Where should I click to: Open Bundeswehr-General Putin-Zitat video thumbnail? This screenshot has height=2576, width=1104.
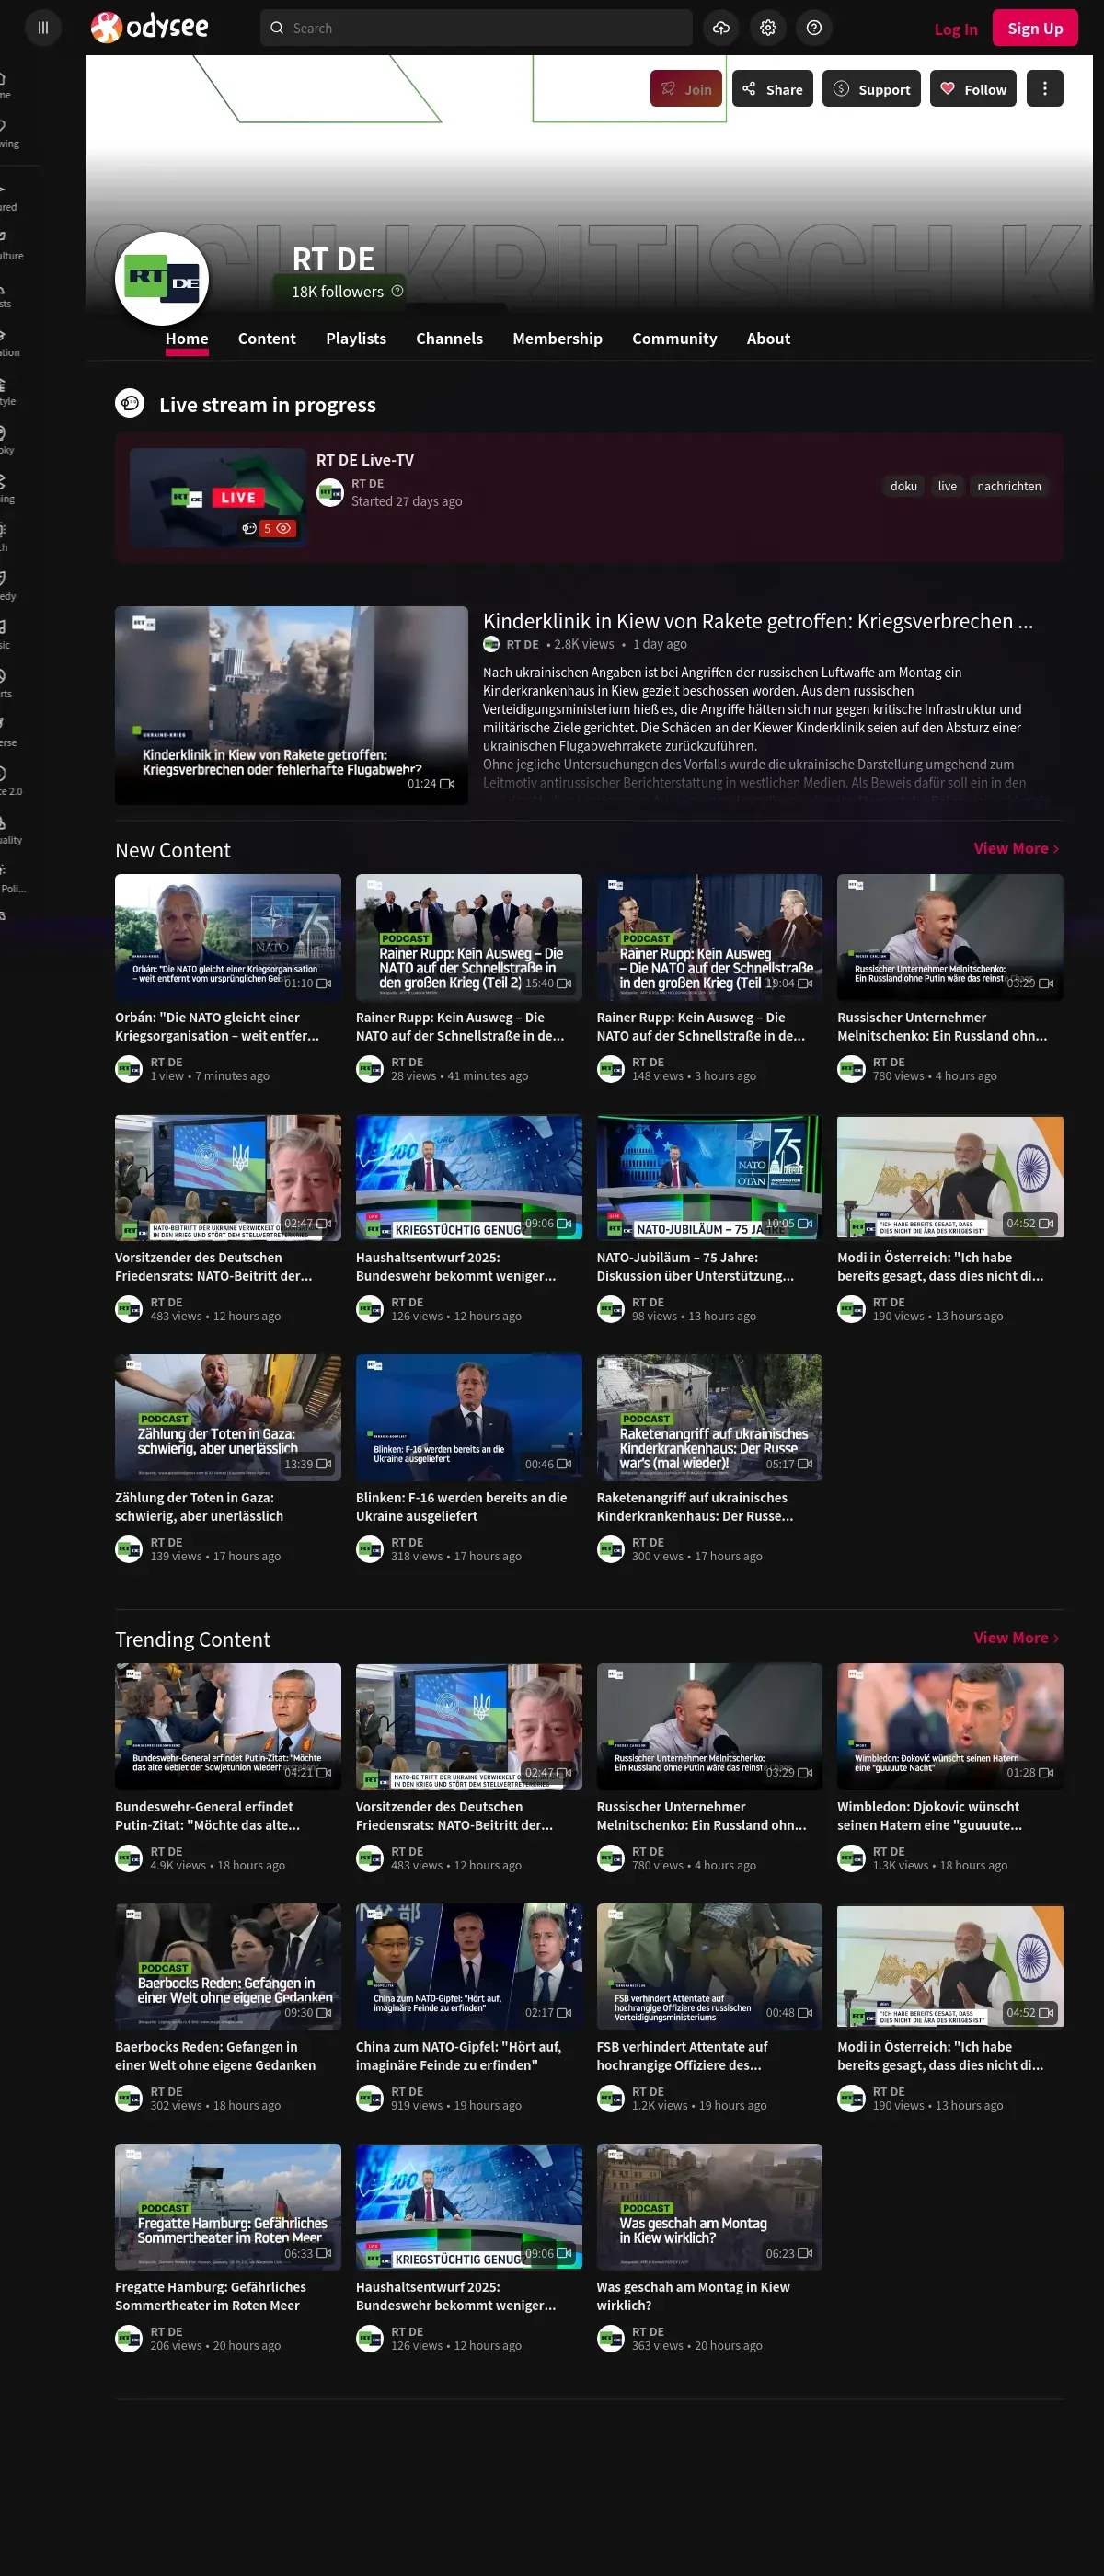coord(228,1726)
